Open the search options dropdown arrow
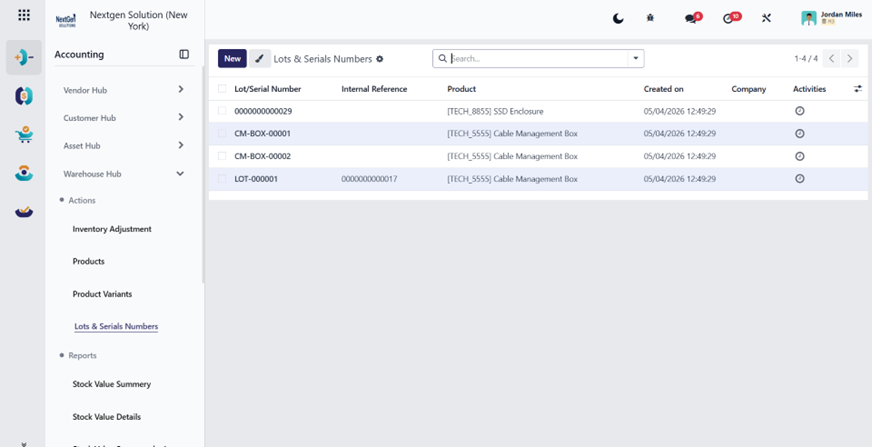 (x=636, y=58)
